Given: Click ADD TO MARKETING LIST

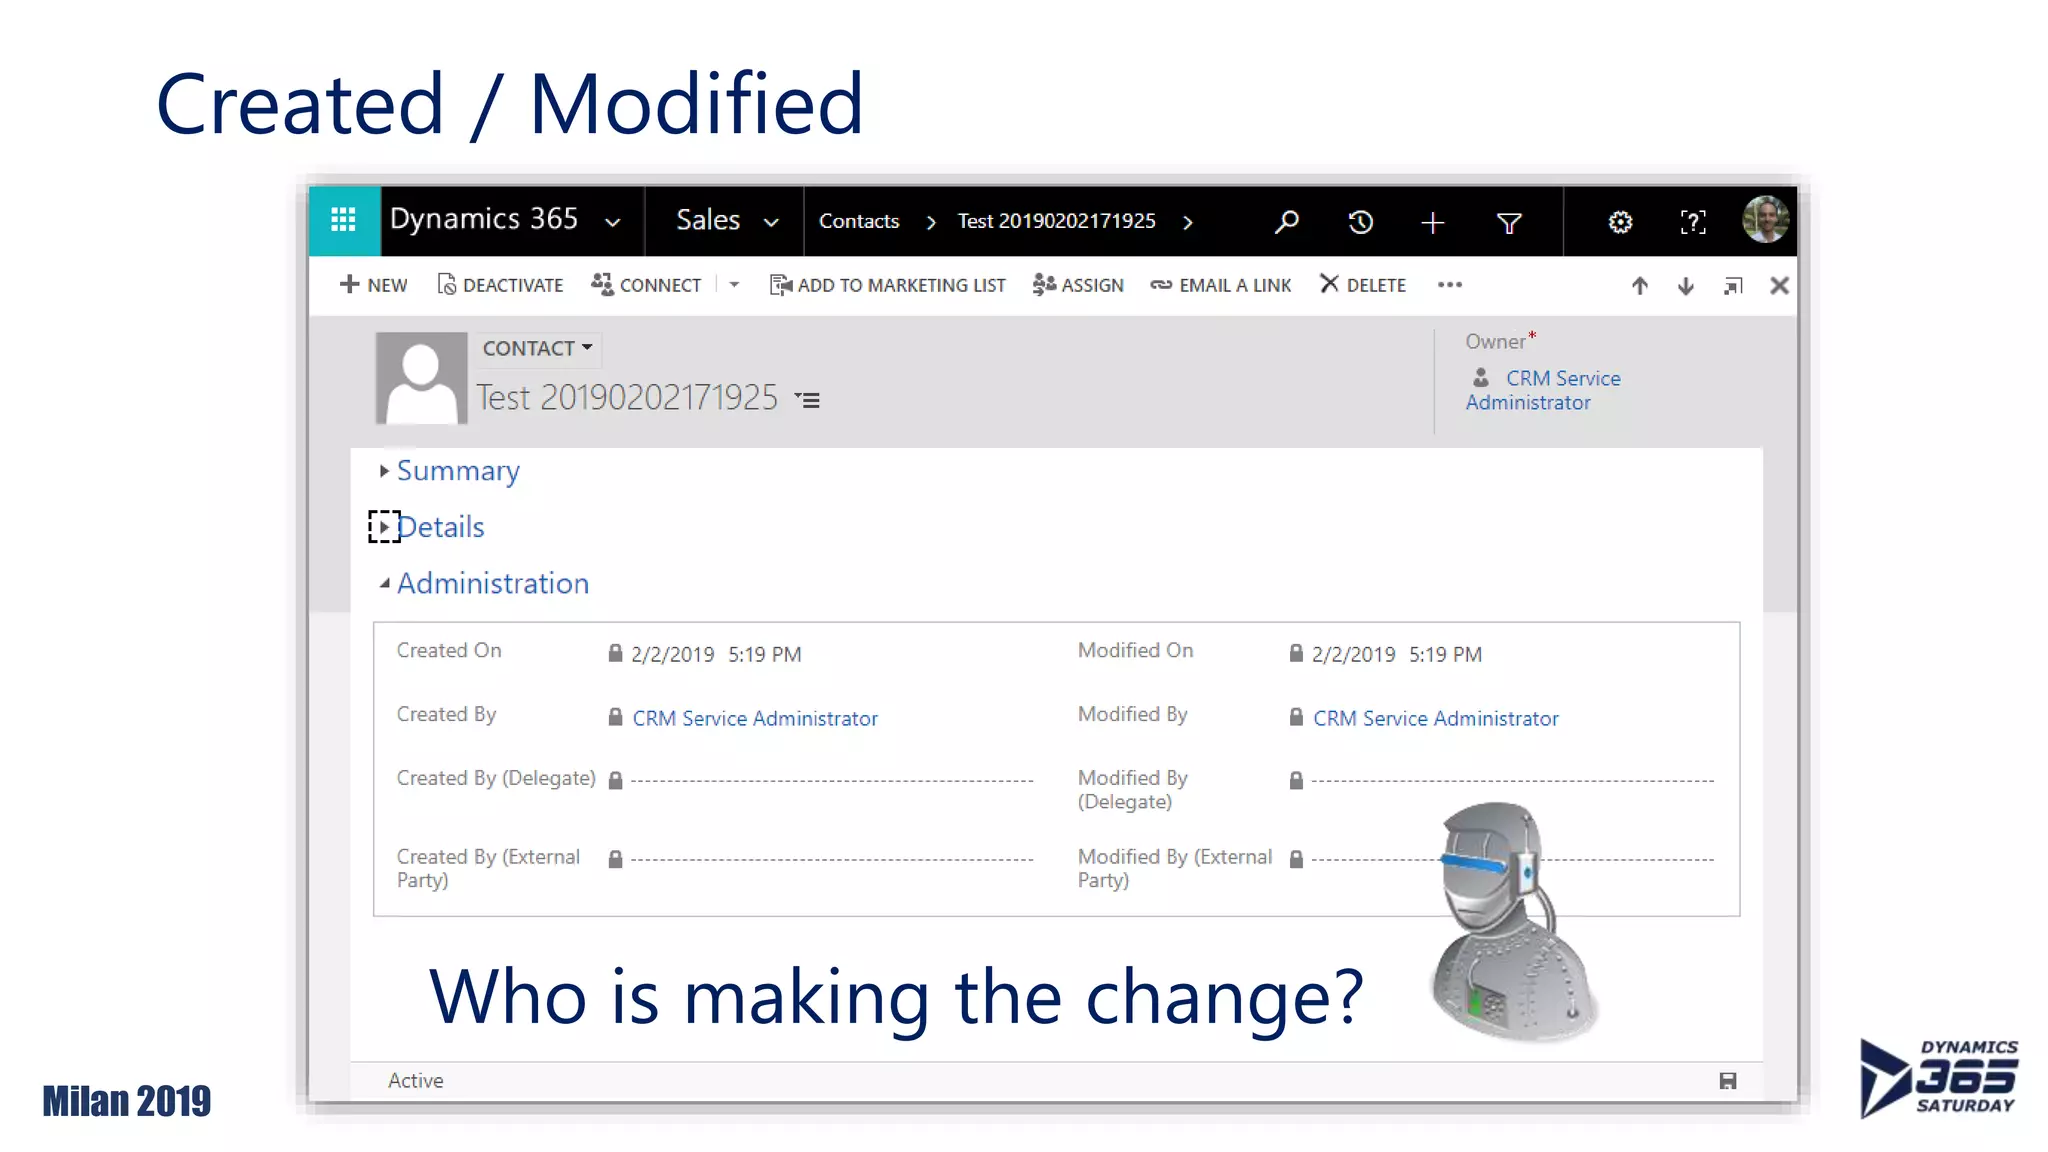Looking at the screenshot, I should click(887, 285).
